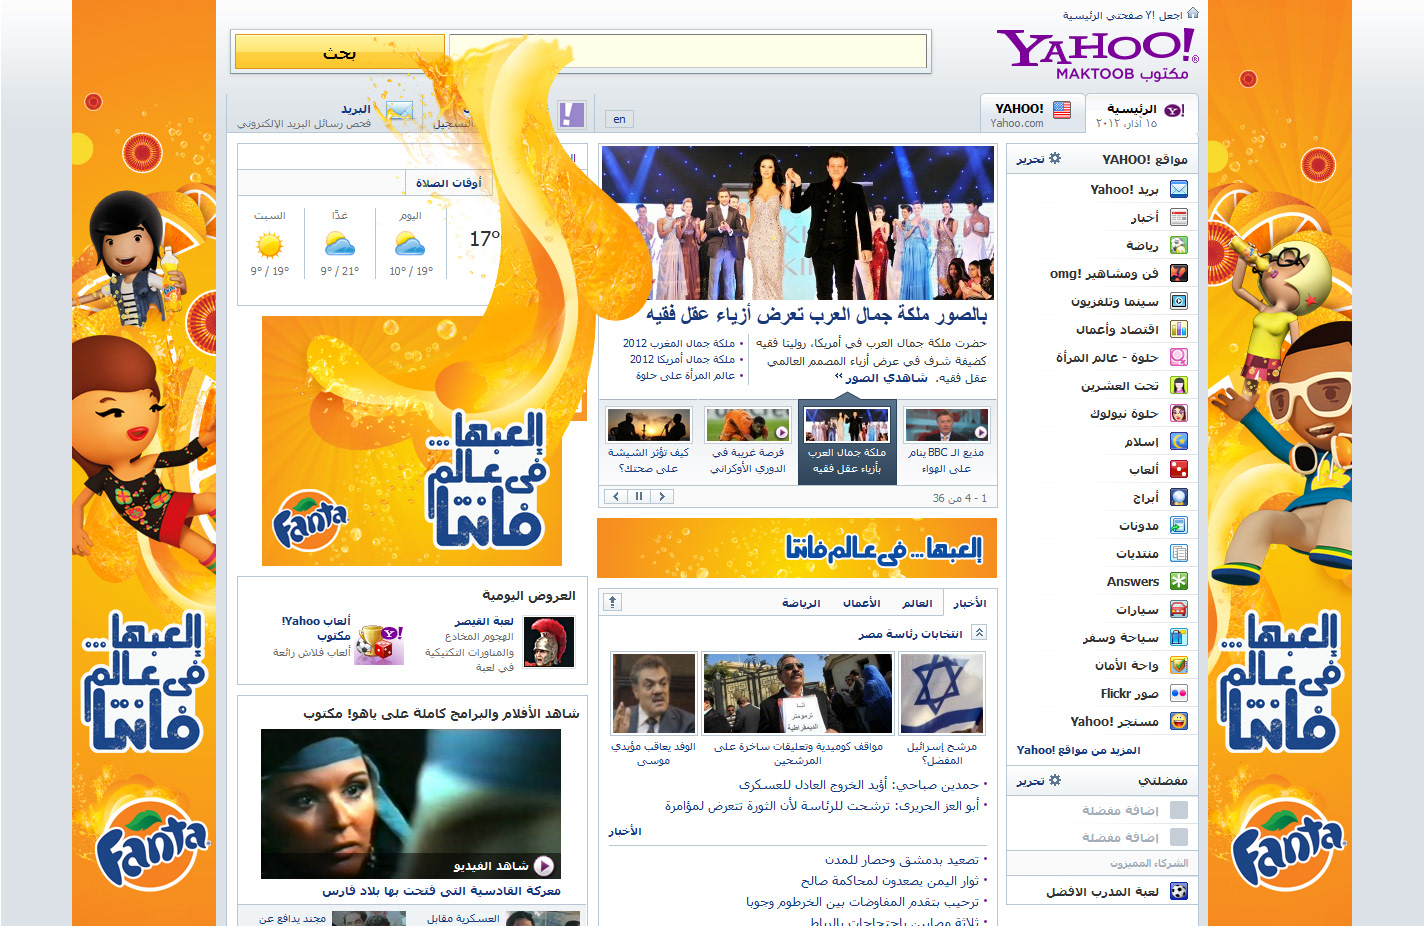Click the العبها في عالم فانتا banner
Viewport: 1424px width, 926px height.
point(797,548)
